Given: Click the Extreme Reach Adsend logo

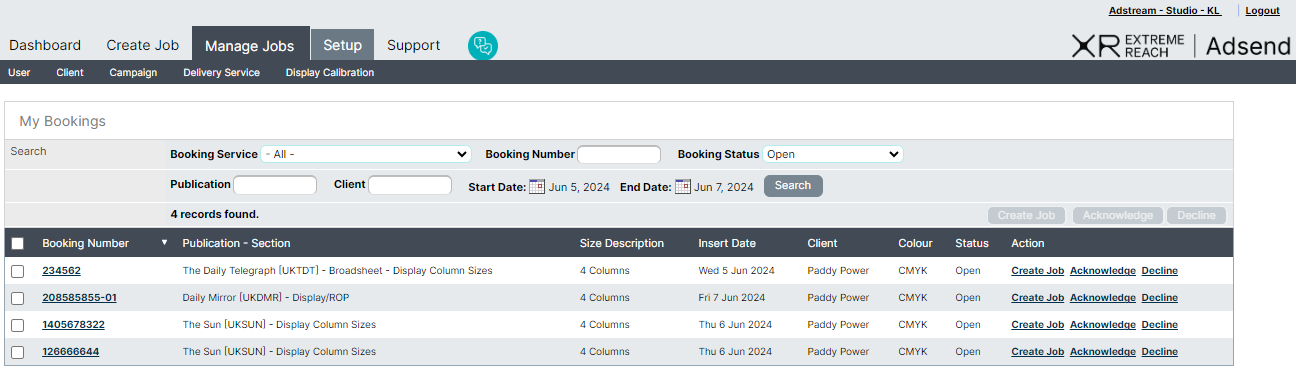Looking at the screenshot, I should coord(1179,46).
